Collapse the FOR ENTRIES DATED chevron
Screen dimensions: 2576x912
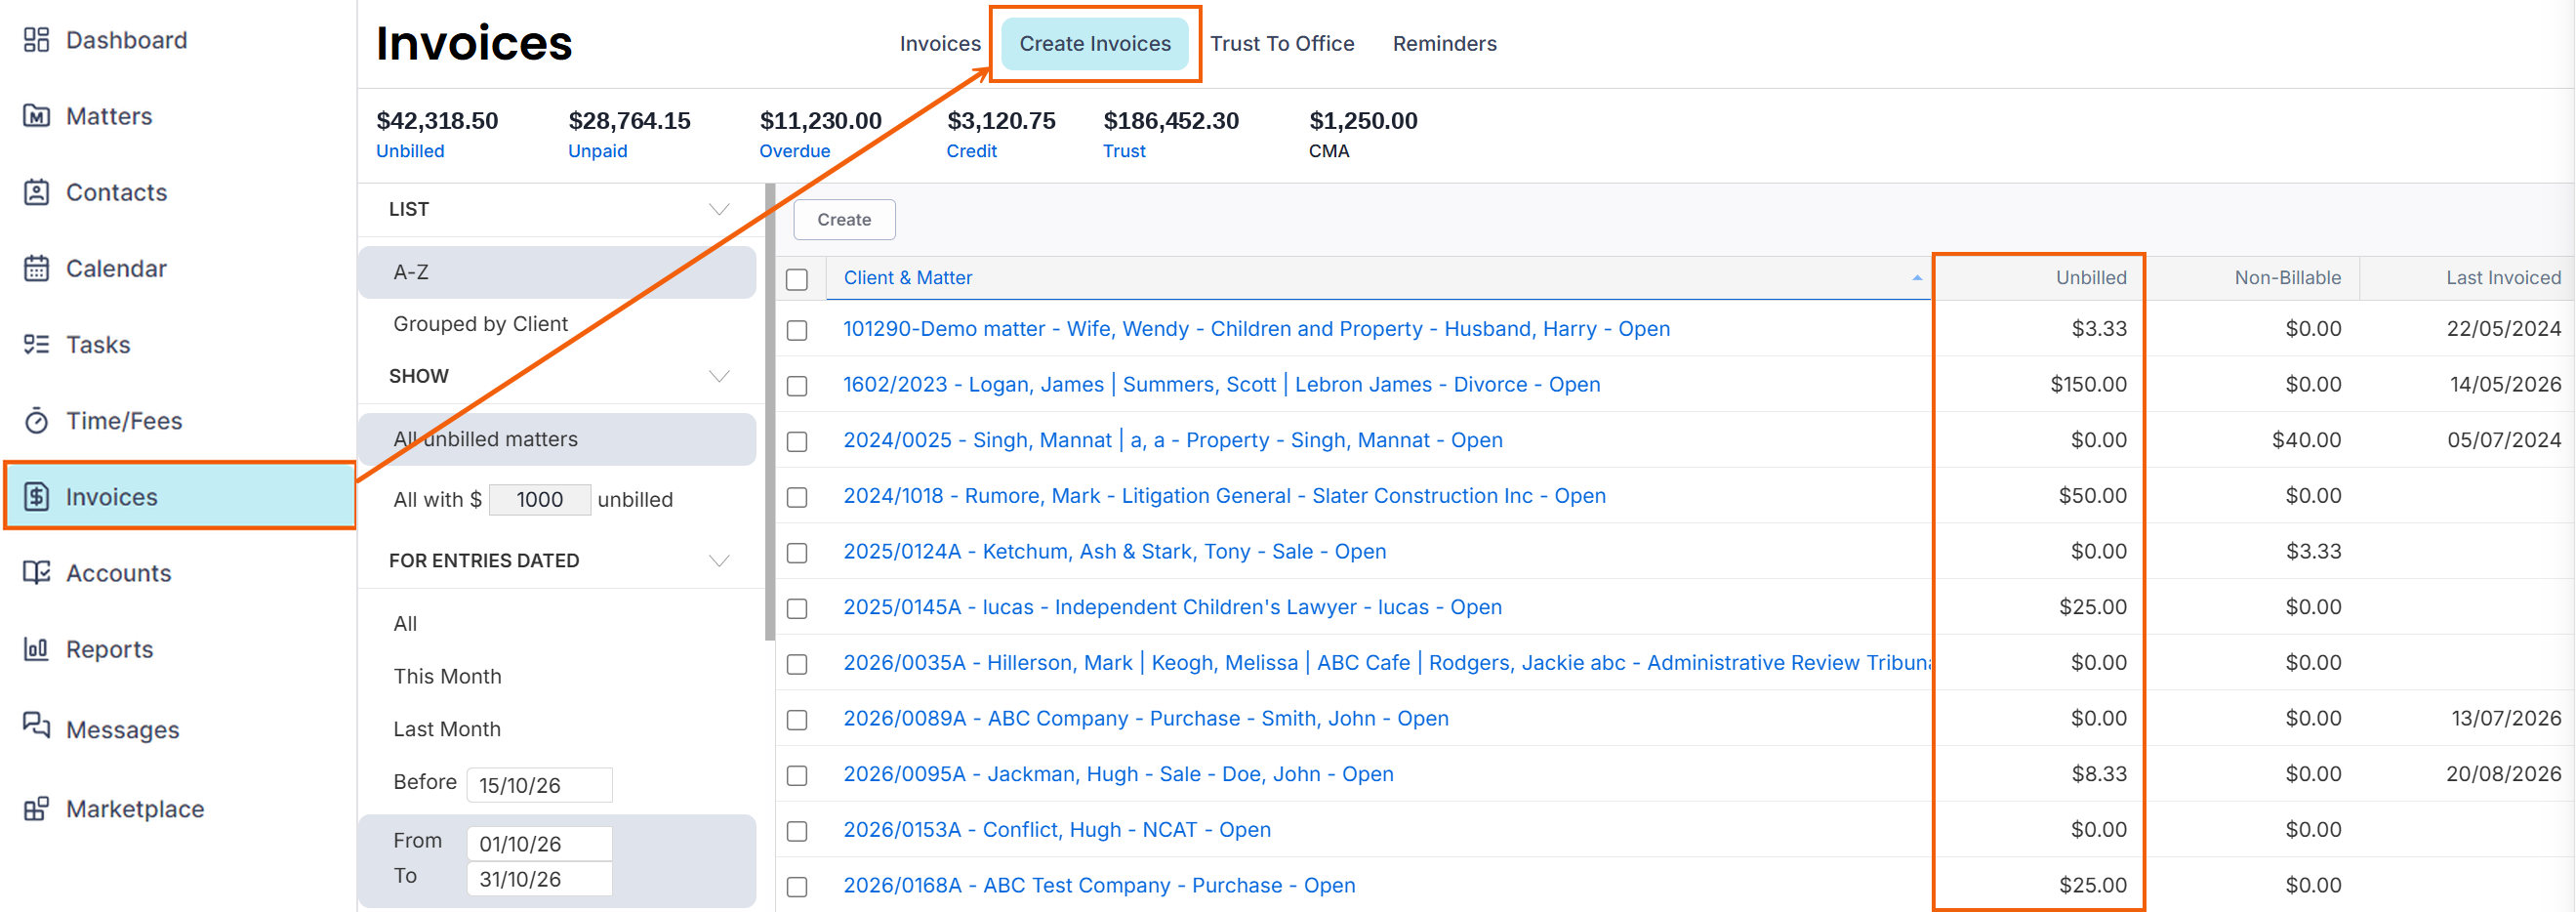[718, 560]
